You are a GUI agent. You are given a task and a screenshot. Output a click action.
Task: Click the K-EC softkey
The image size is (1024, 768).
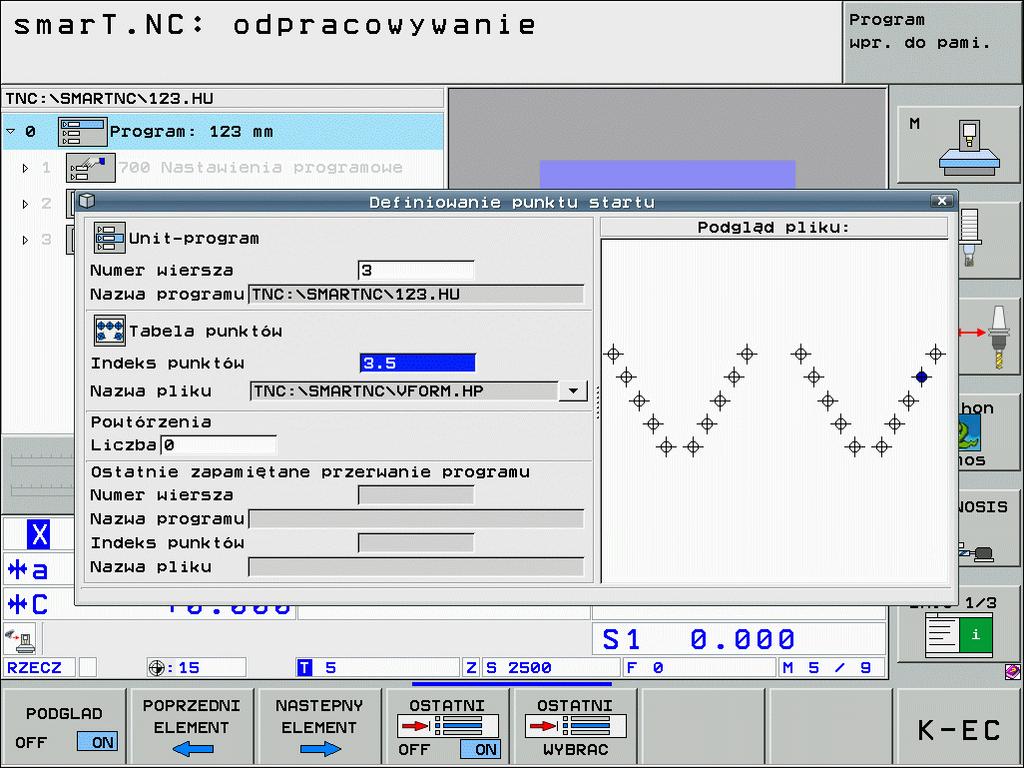coord(958,727)
